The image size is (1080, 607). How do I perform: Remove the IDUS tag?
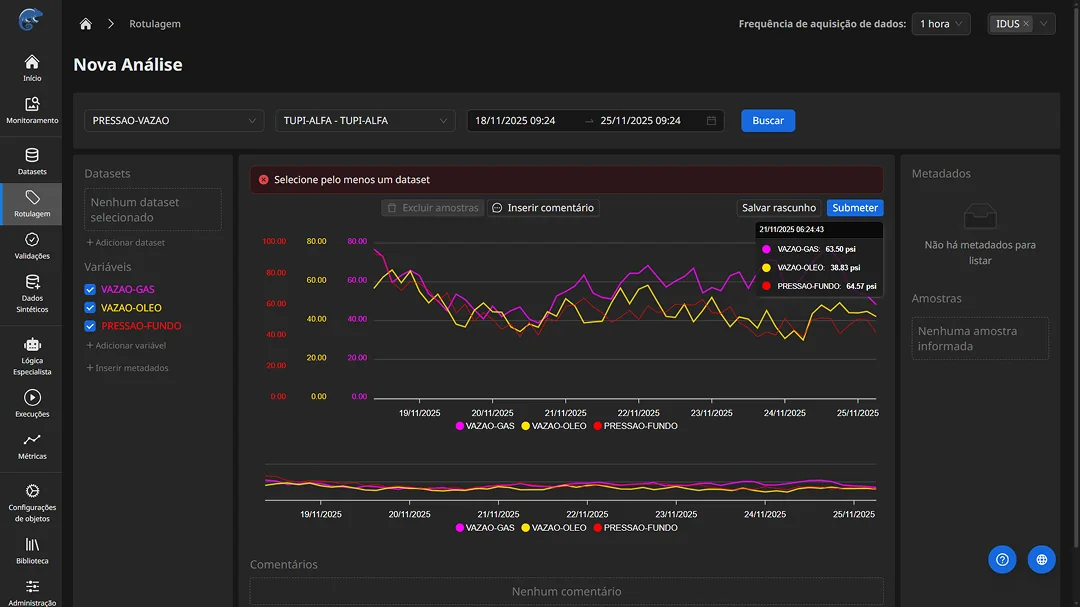click(1026, 23)
